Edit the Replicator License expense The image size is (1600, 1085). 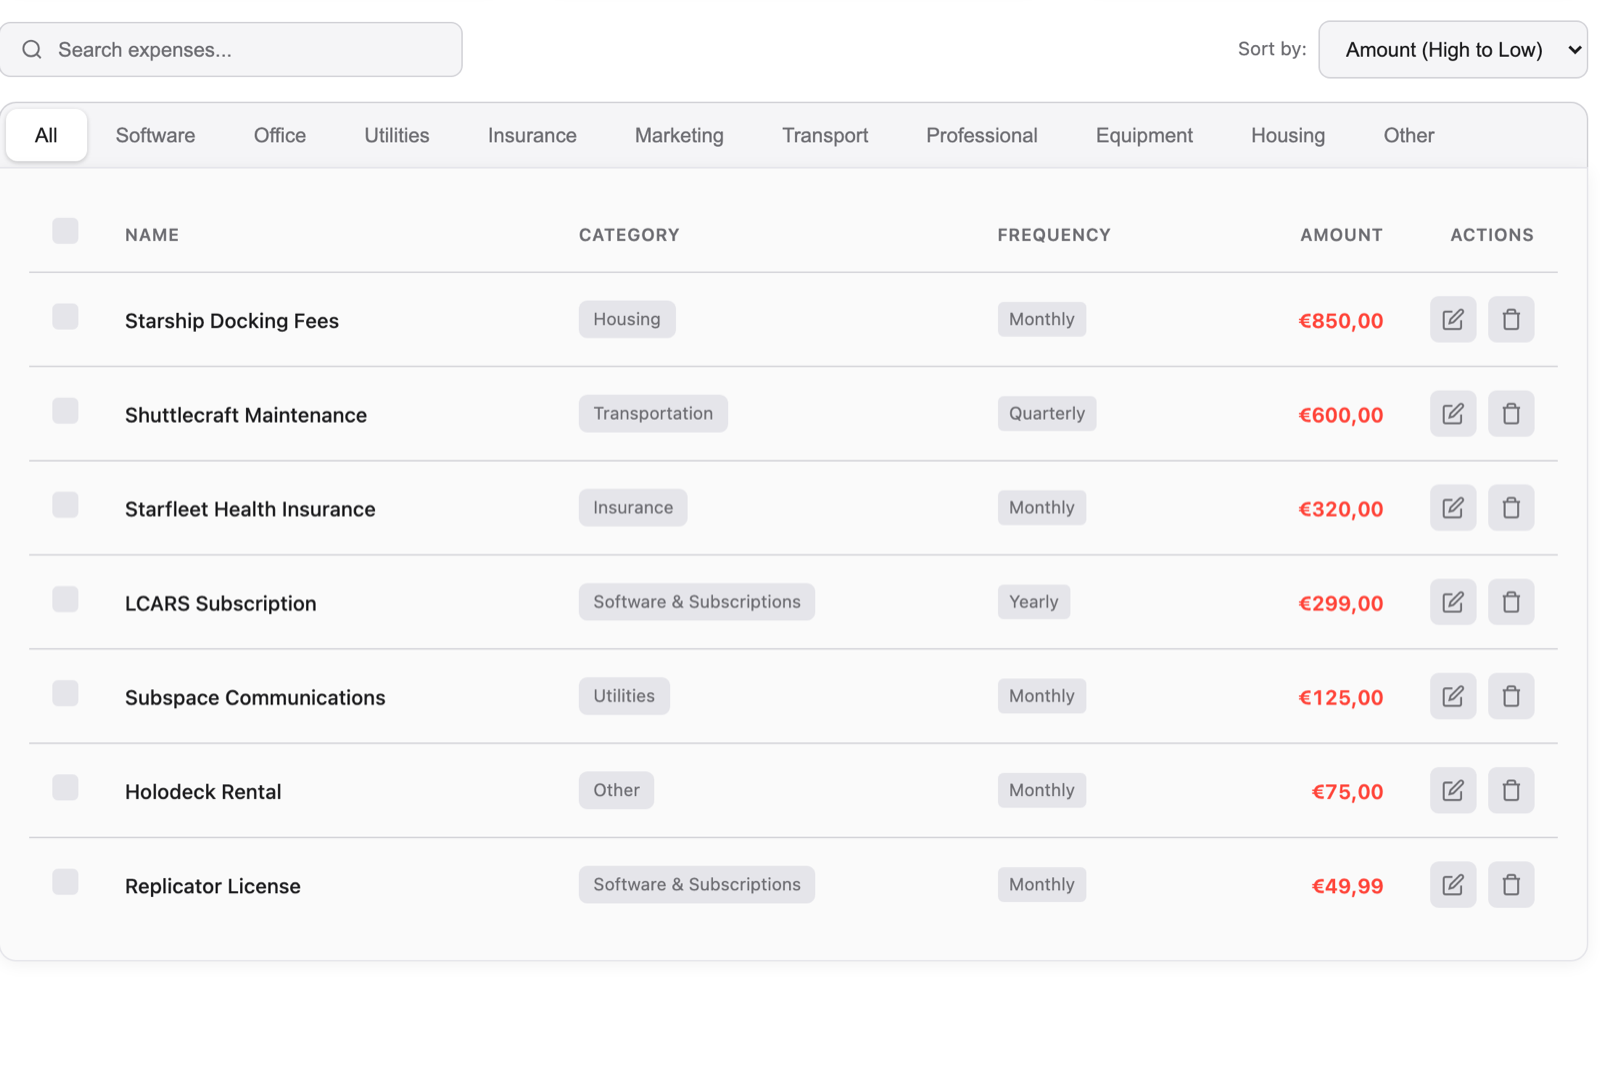[1452, 885]
